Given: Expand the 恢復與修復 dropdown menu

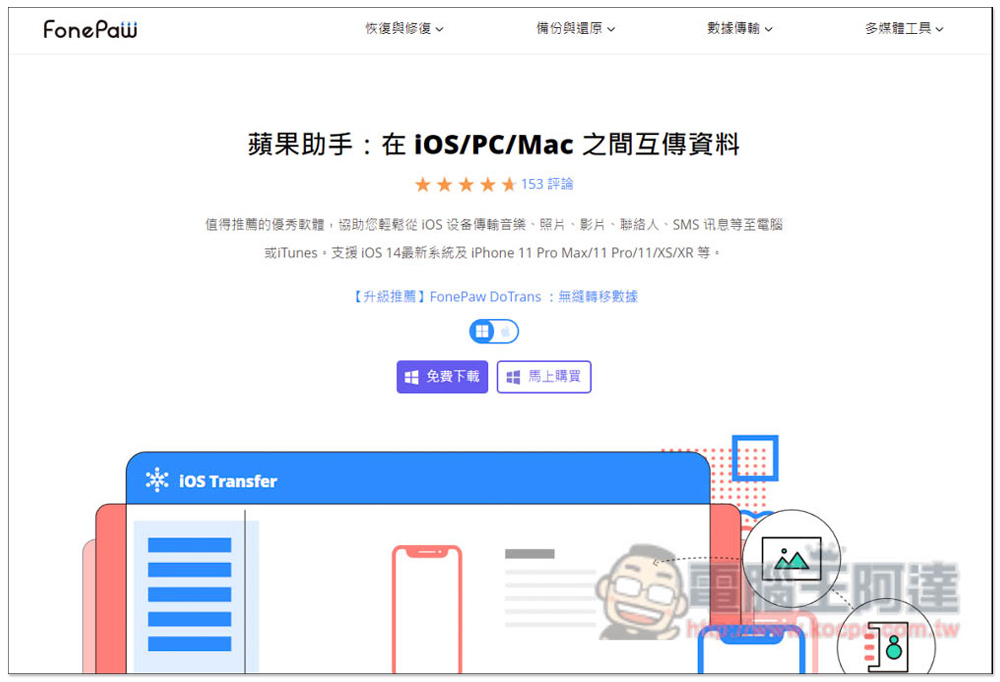Looking at the screenshot, I should point(404,29).
